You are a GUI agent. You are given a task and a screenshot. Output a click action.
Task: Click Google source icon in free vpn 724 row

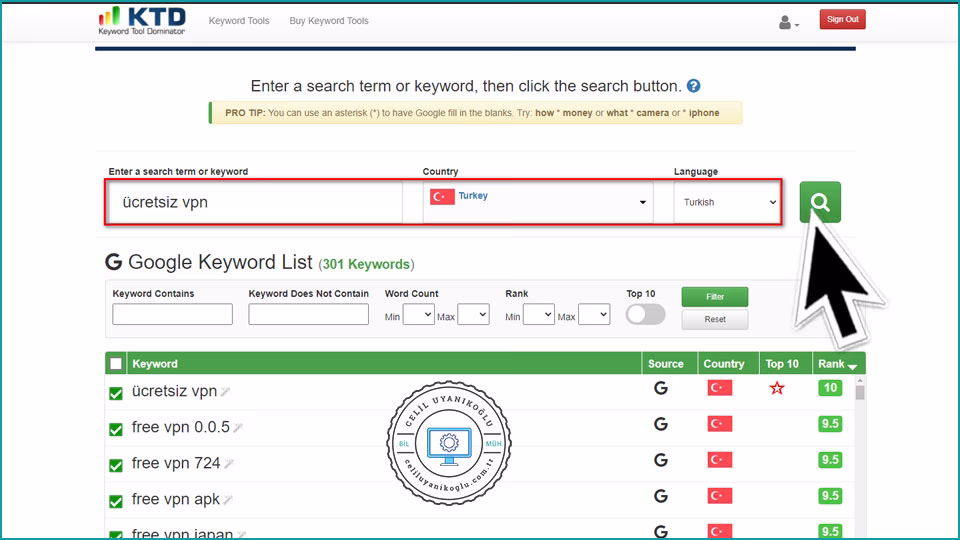point(661,460)
